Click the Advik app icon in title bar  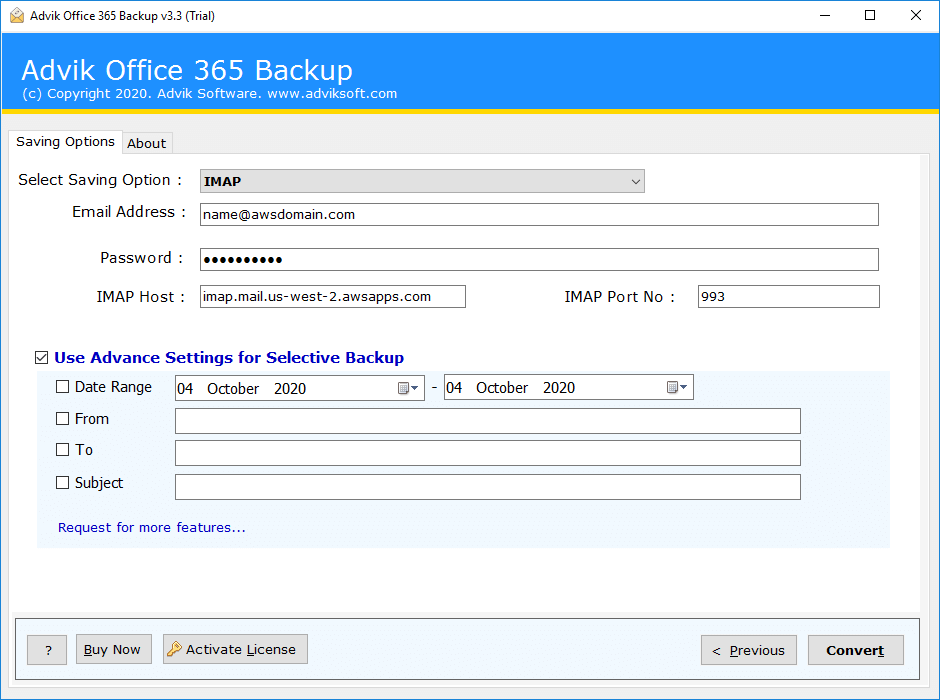click(17, 16)
